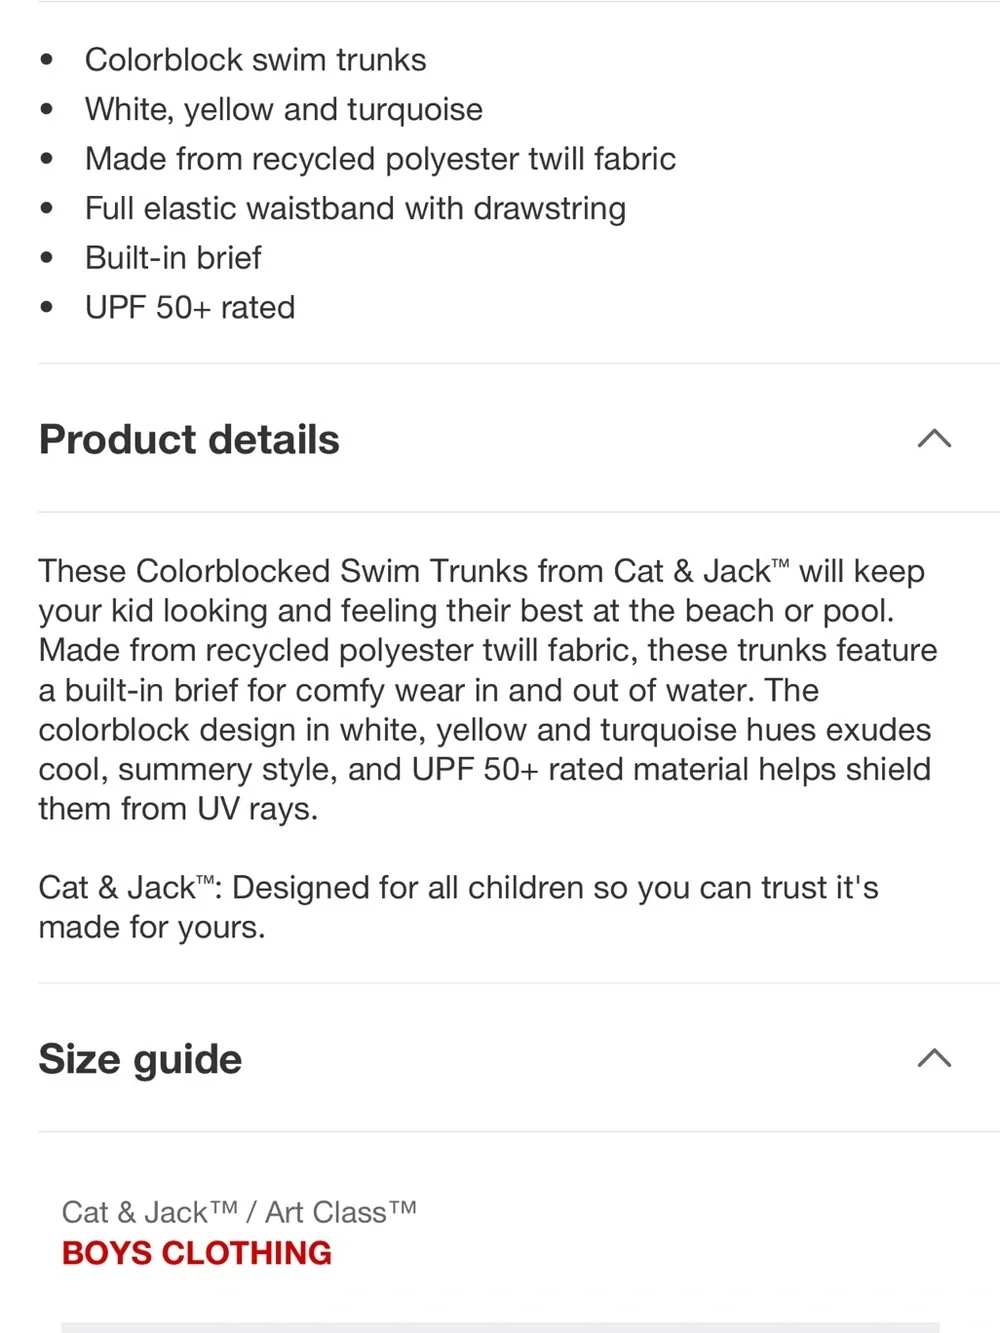
Task: Click the bullet dot beside Built-in brief
Action: pyautogui.click(x=47, y=258)
